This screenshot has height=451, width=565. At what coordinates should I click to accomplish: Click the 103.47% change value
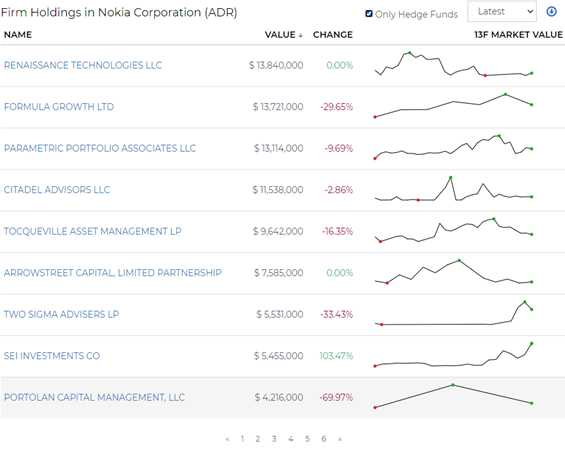[x=336, y=356]
